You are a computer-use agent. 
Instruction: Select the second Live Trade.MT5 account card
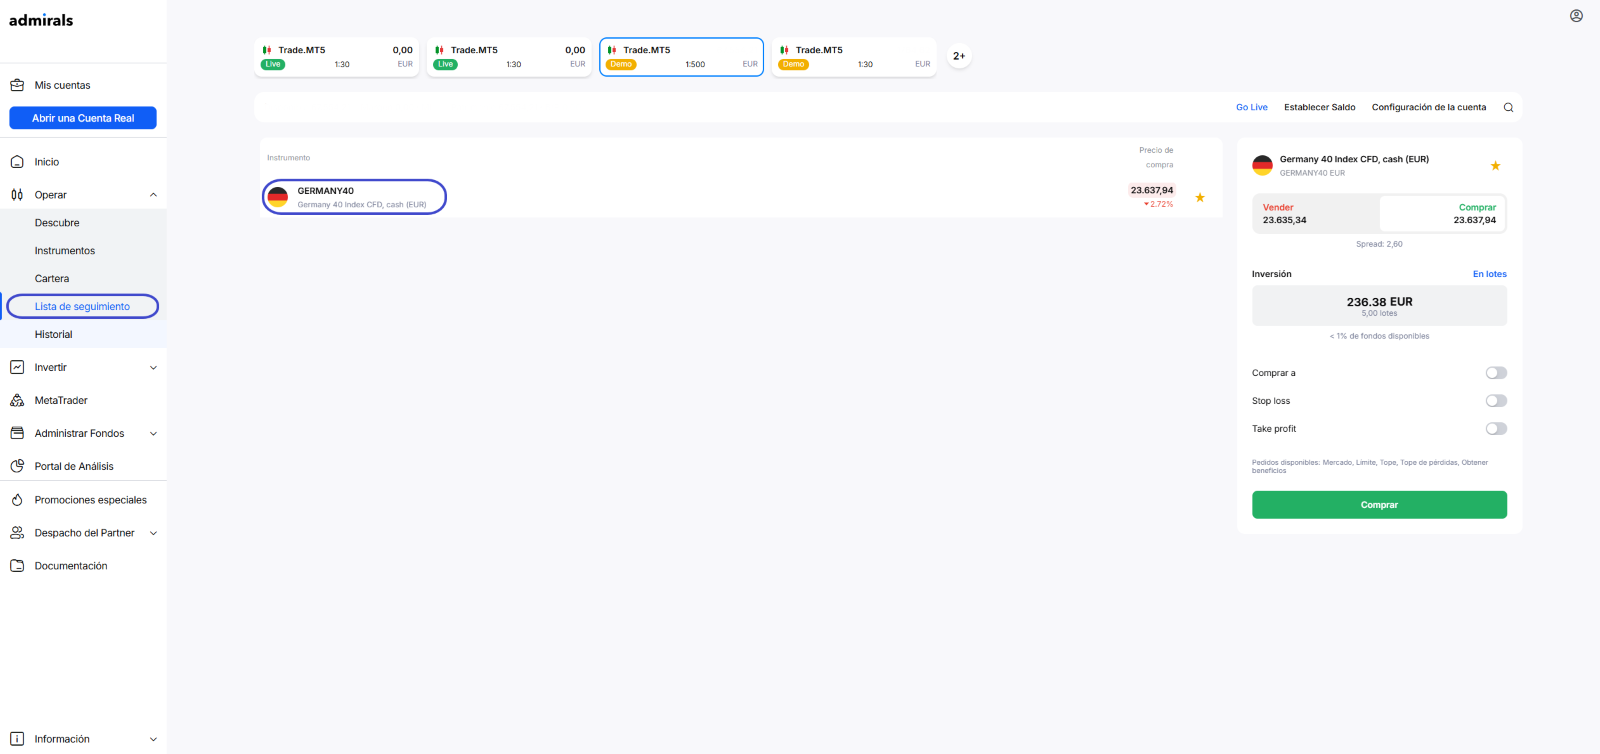(x=509, y=57)
